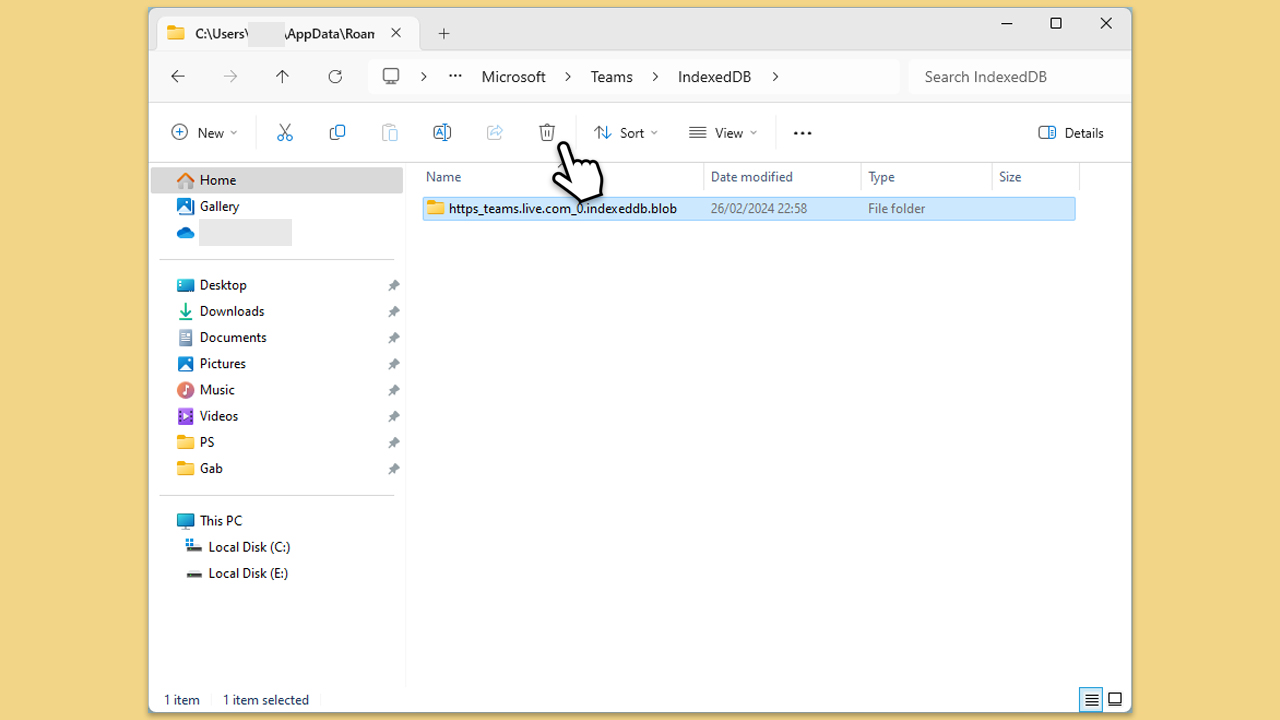Image resolution: width=1280 pixels, height=720 pixels.
Task: Unpin Pictures using its pin icon
Action: tap(394, 364)
